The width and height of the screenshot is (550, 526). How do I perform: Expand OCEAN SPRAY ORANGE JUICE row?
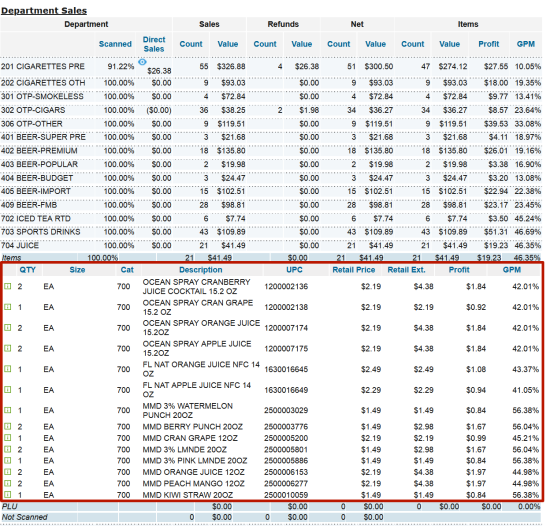8,328
